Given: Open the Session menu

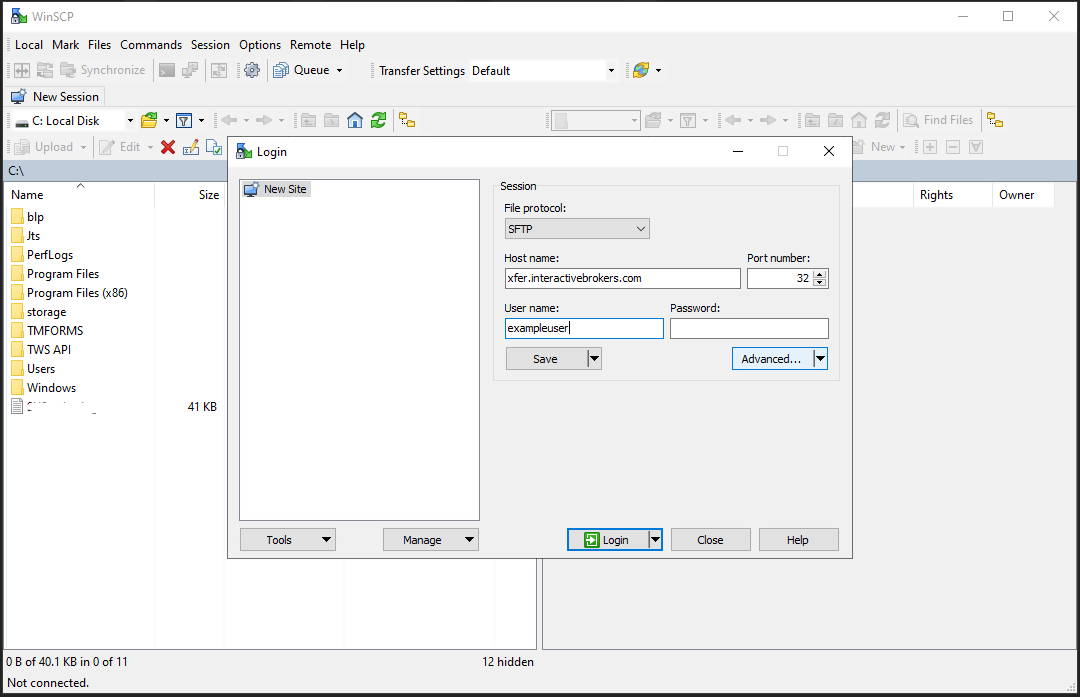Looking at the screenshot, I should 210,45.
